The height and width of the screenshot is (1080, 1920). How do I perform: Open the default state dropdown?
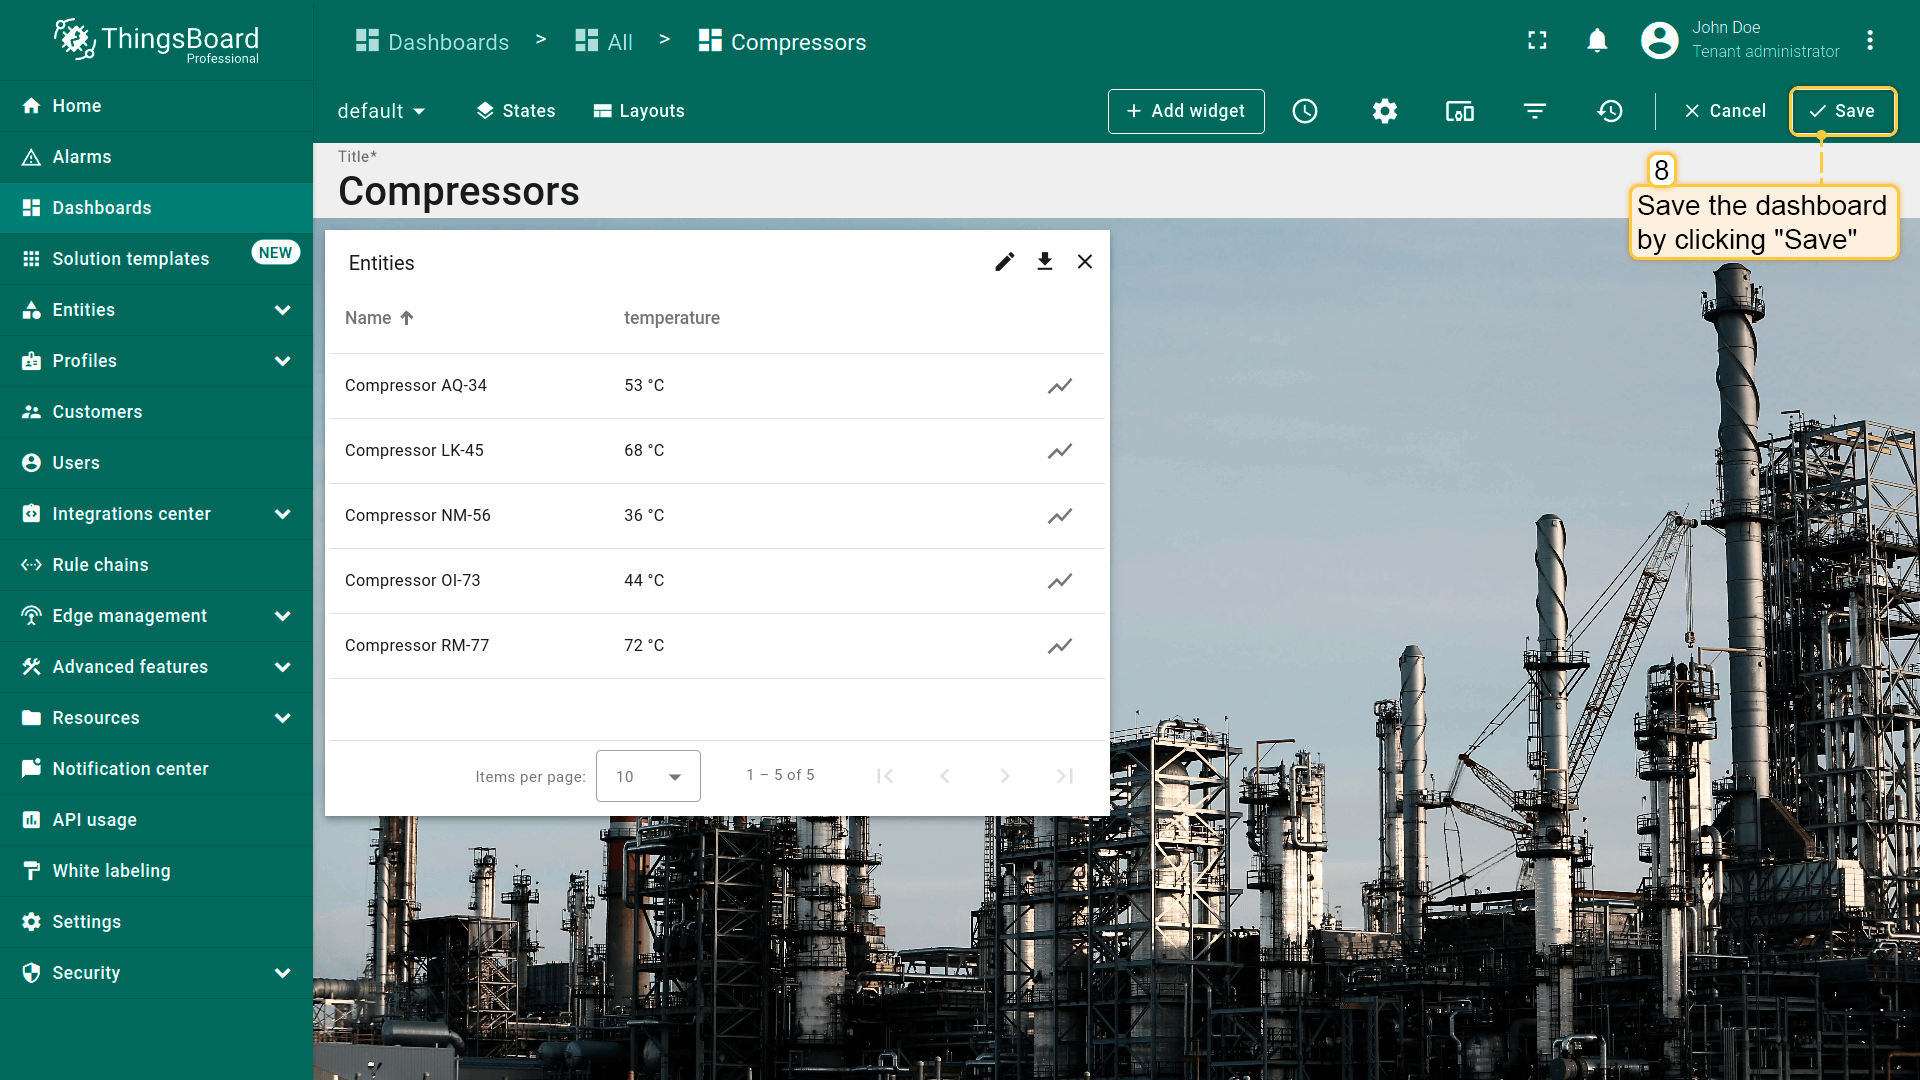pyautogui.click(x=381, y=111)
